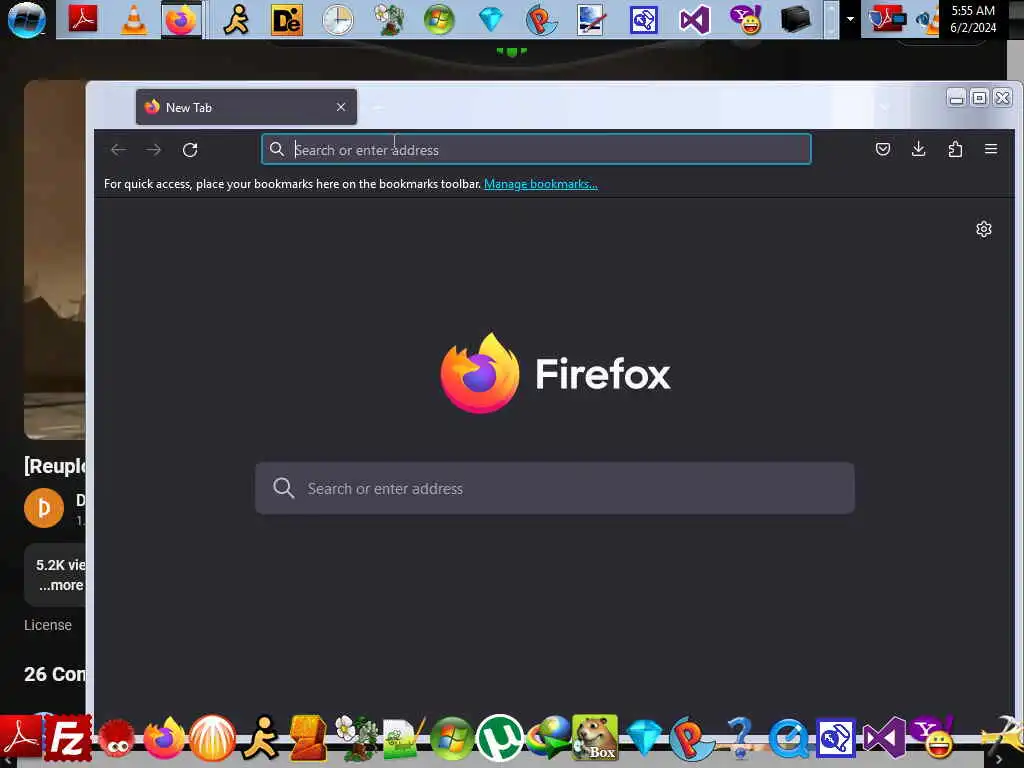The image size is (1024, 768).
Task: Open the Firefox Downloads panel
Action: tap(918, 150)
